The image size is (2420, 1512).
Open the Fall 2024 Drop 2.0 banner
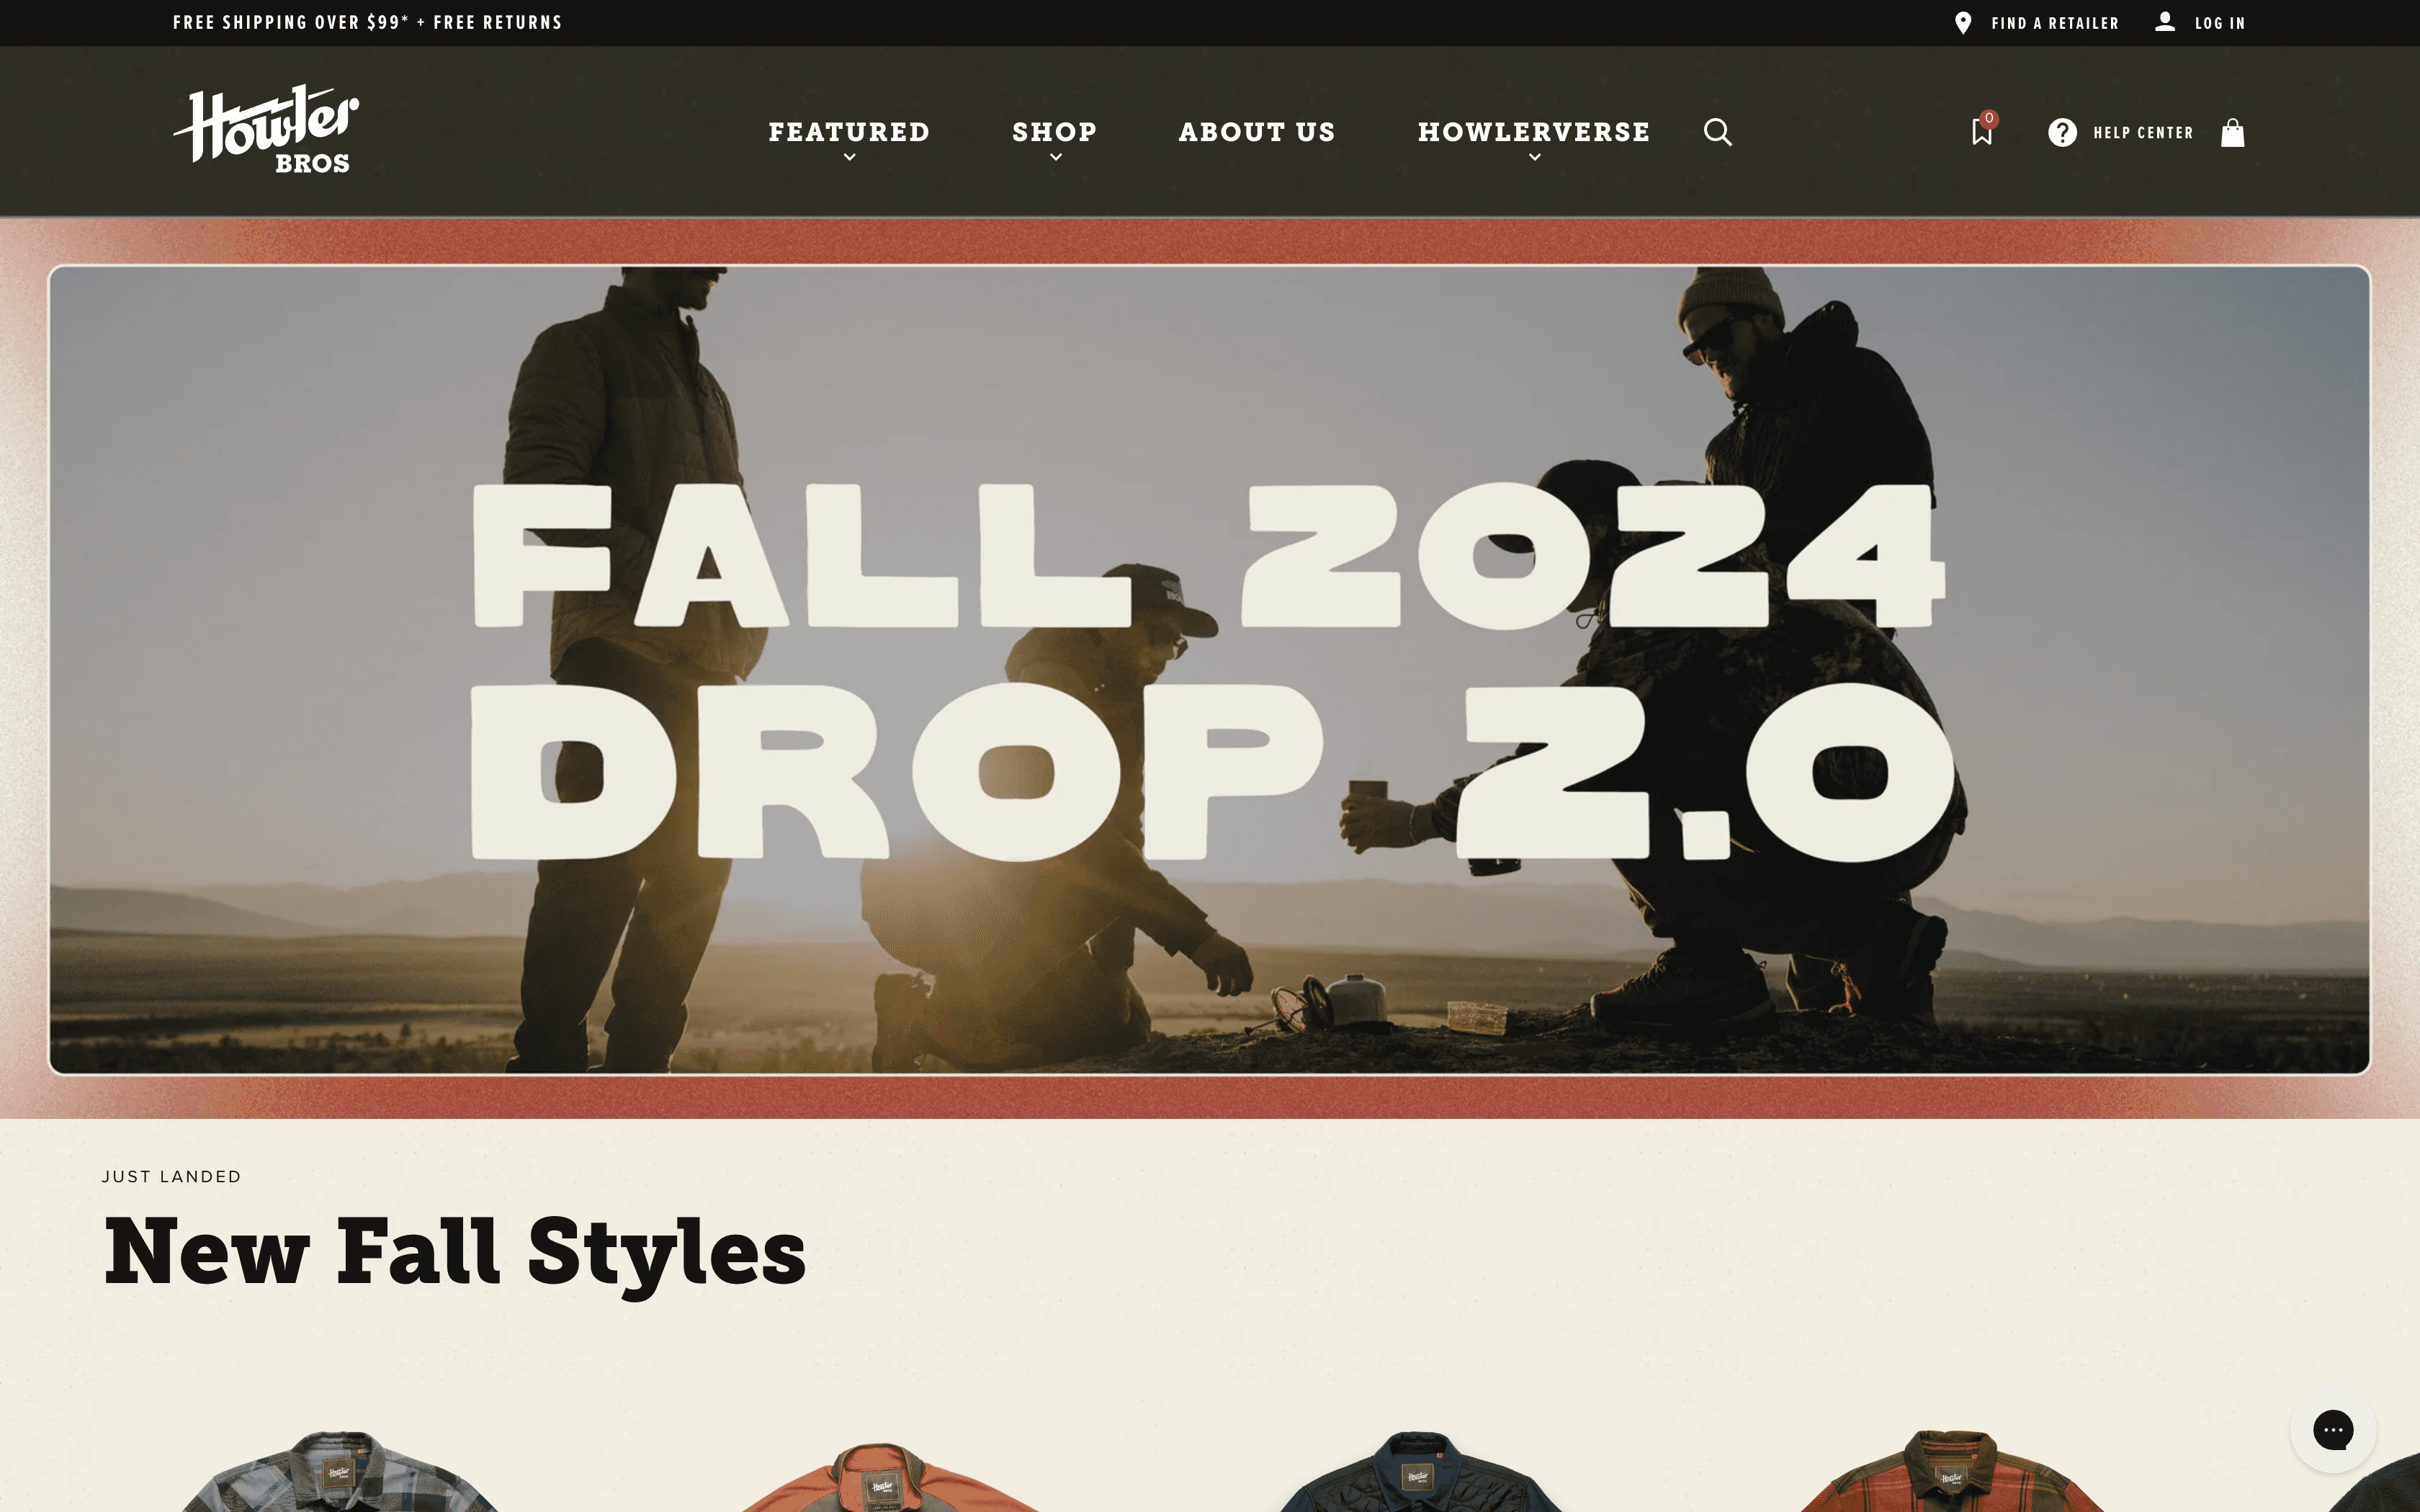point(1210,670)
